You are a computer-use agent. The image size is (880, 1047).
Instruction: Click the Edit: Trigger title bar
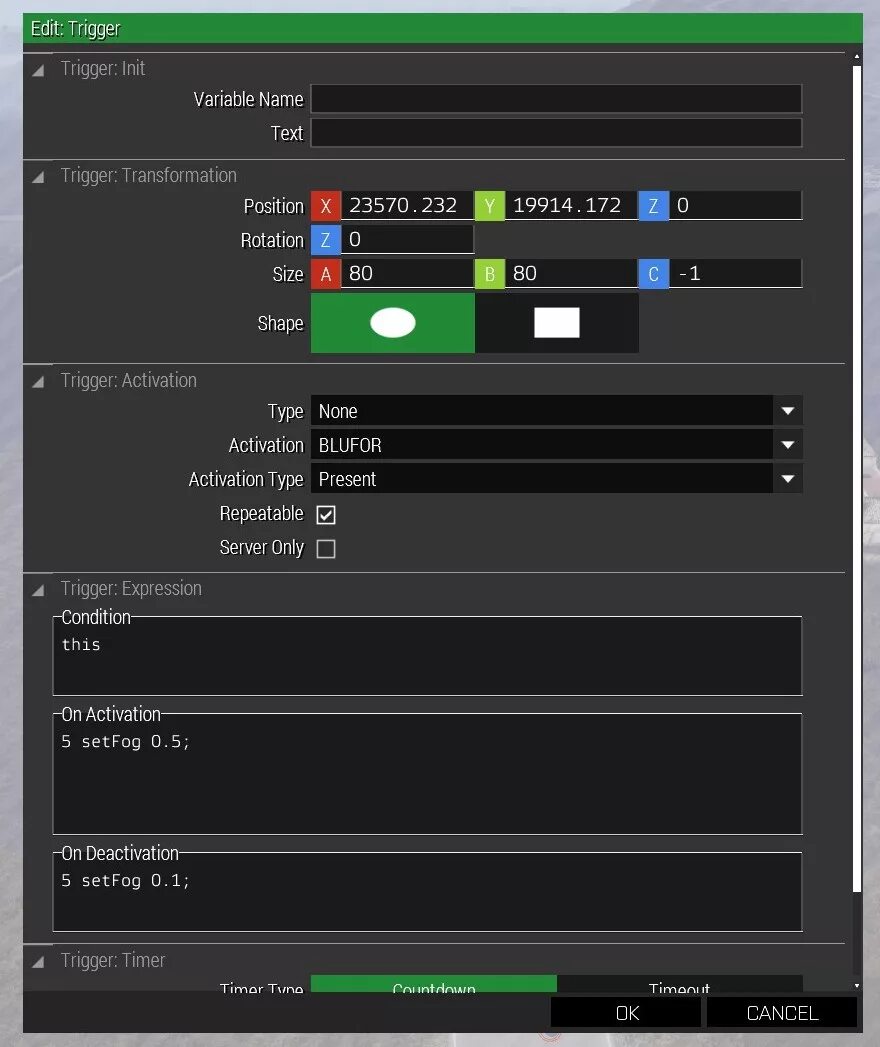click(x=443, y=28)
